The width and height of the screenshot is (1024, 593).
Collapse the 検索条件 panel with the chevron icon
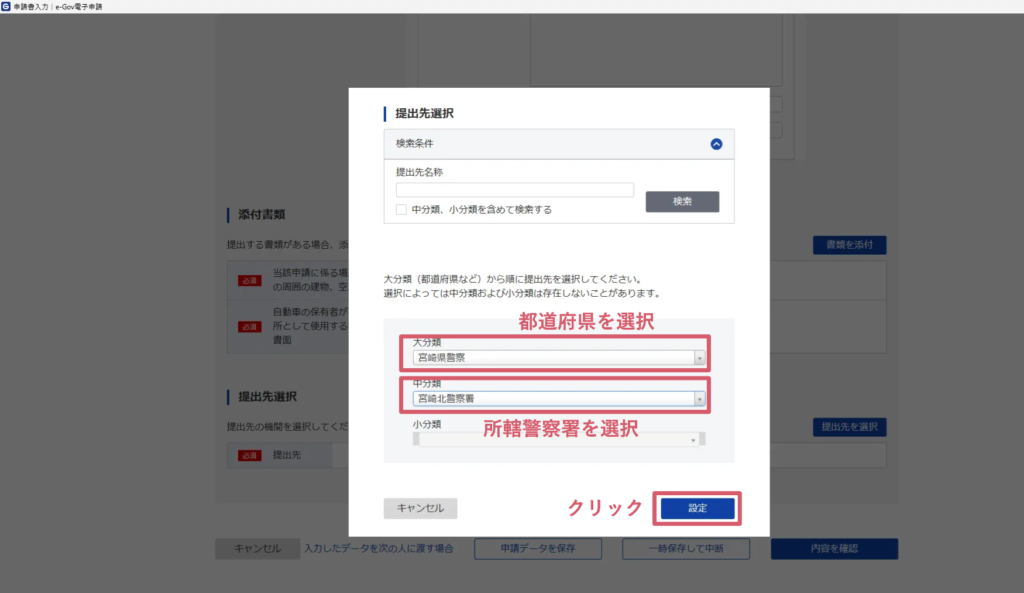[x=716, y=144]
